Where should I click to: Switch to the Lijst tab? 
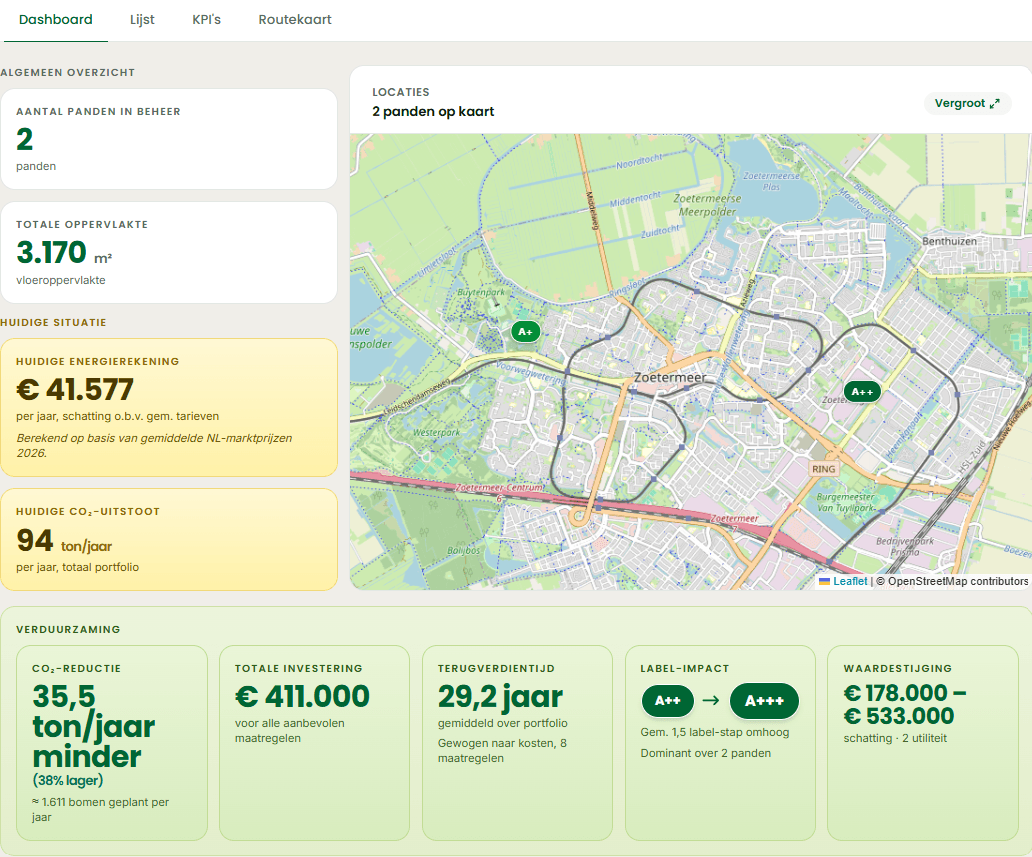142,20
